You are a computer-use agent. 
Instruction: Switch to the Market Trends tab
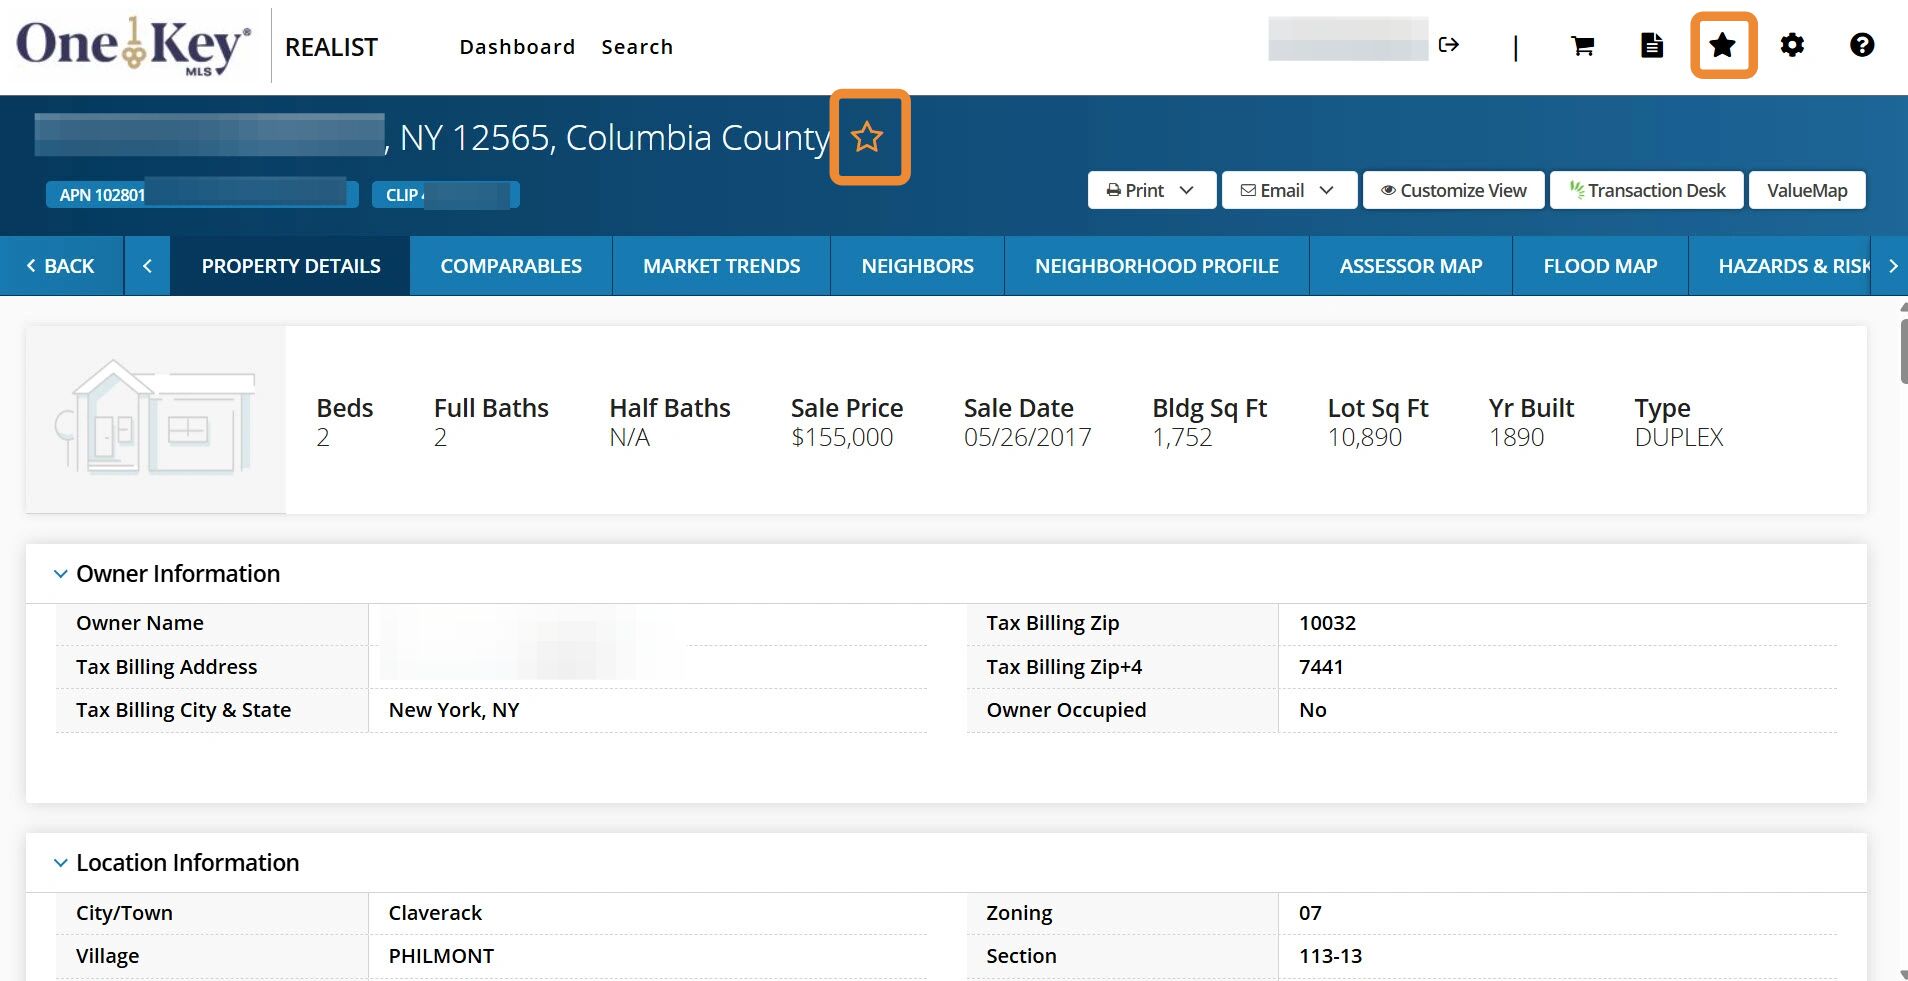click(x=722, y=266)
